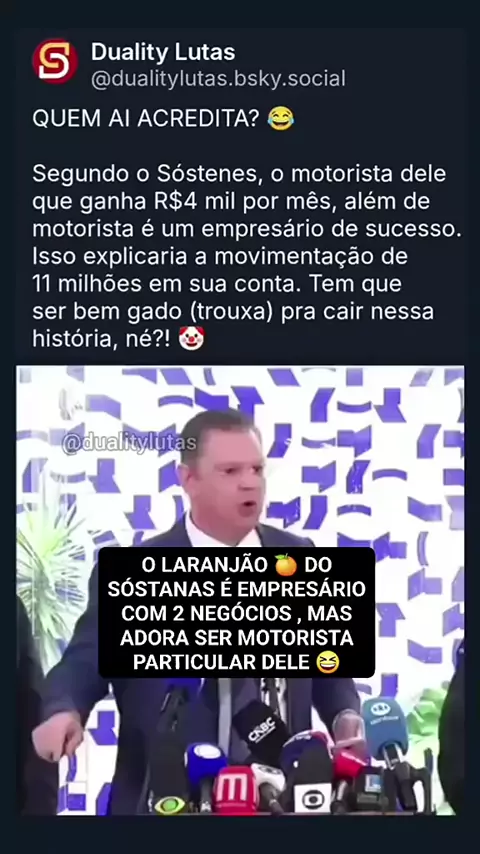Click the red M logo microphone
Screen dimensions: 480x854
(x=235, y=790)
